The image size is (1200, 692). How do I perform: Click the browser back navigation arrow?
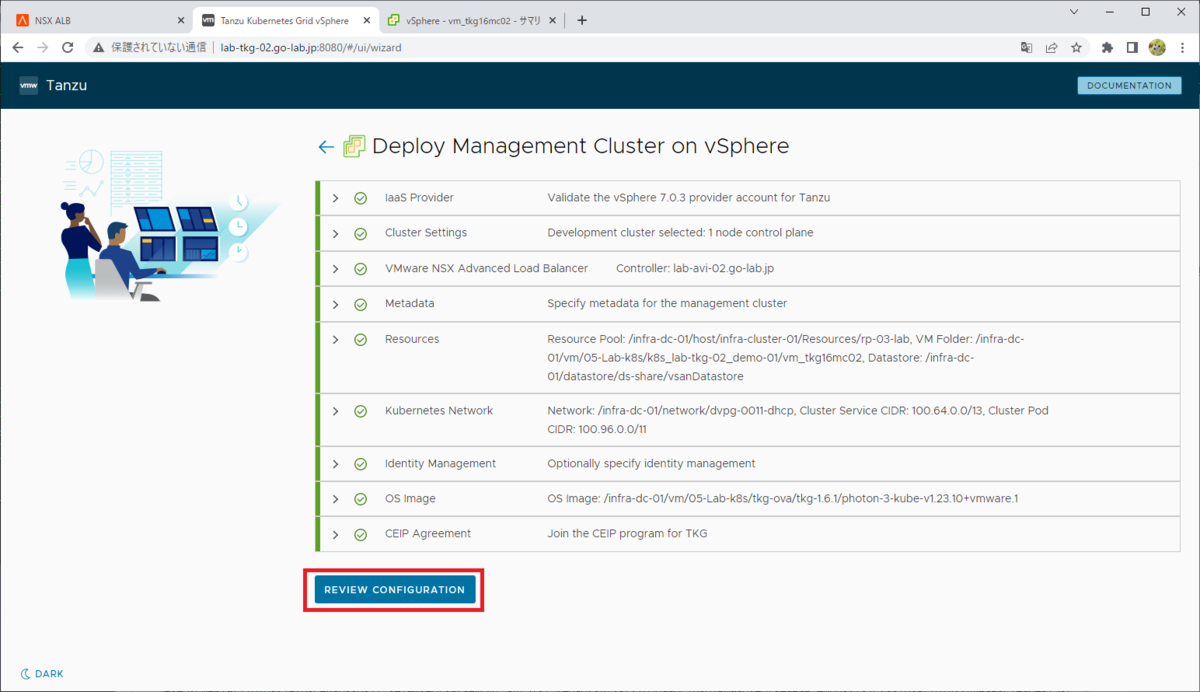[x=18, y=47]
